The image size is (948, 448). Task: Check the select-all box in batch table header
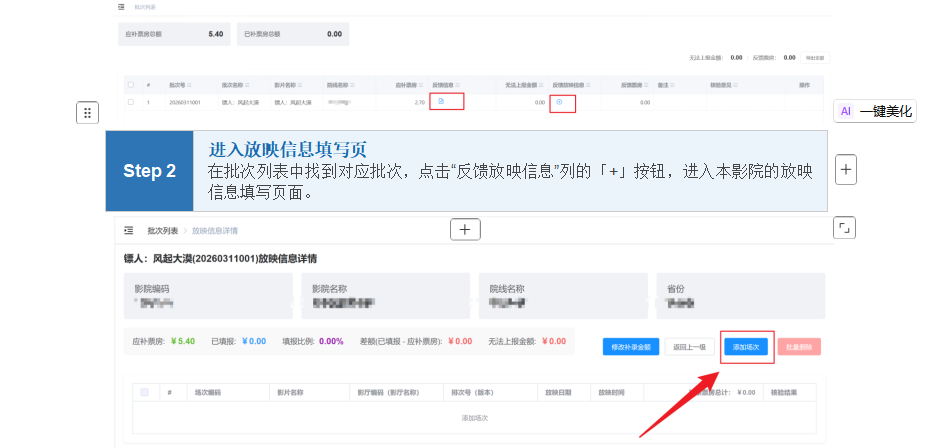[x=131, y=85]
